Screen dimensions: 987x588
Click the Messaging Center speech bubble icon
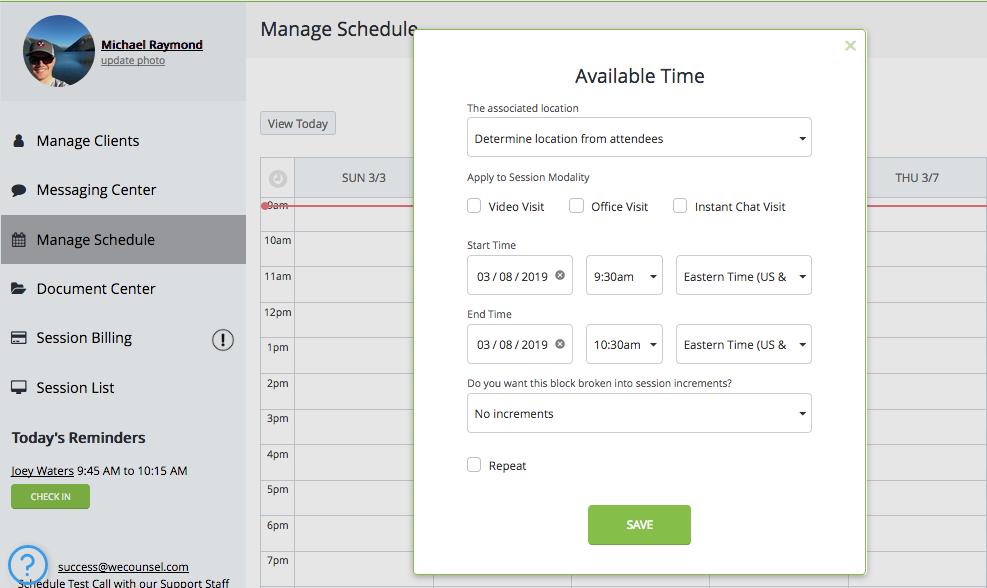tap(19, 190)
